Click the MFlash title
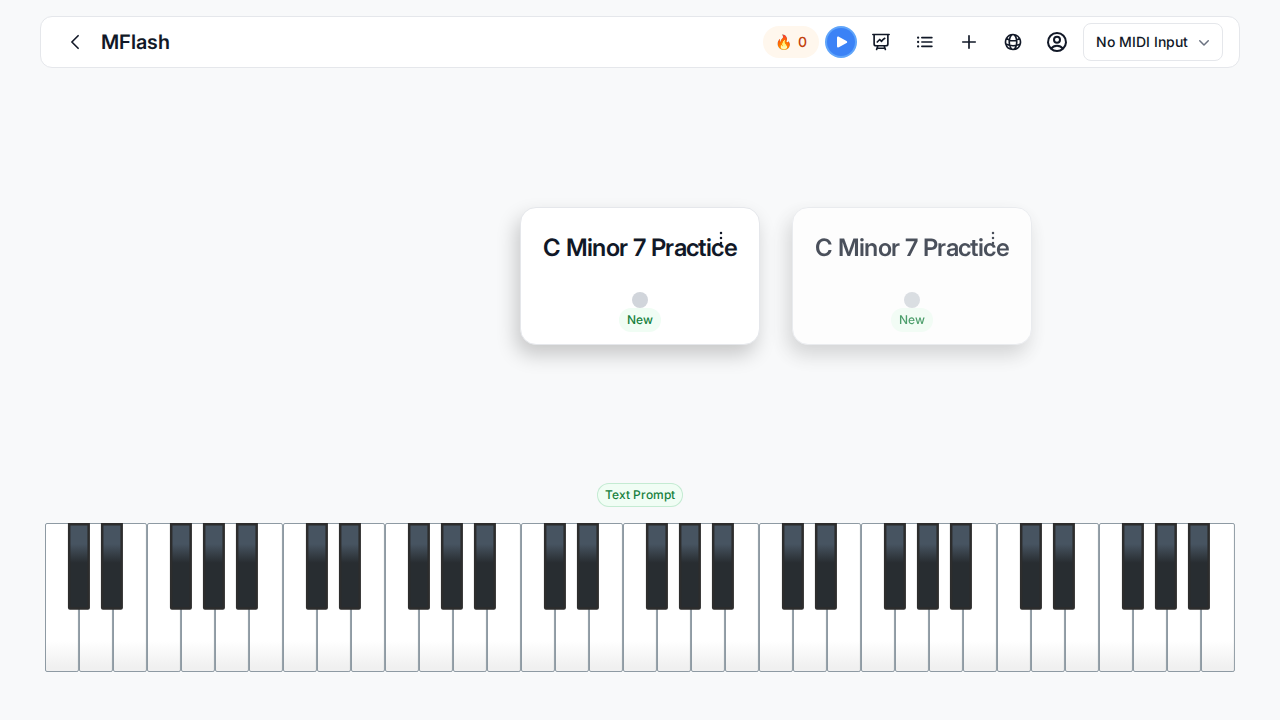 135,42
